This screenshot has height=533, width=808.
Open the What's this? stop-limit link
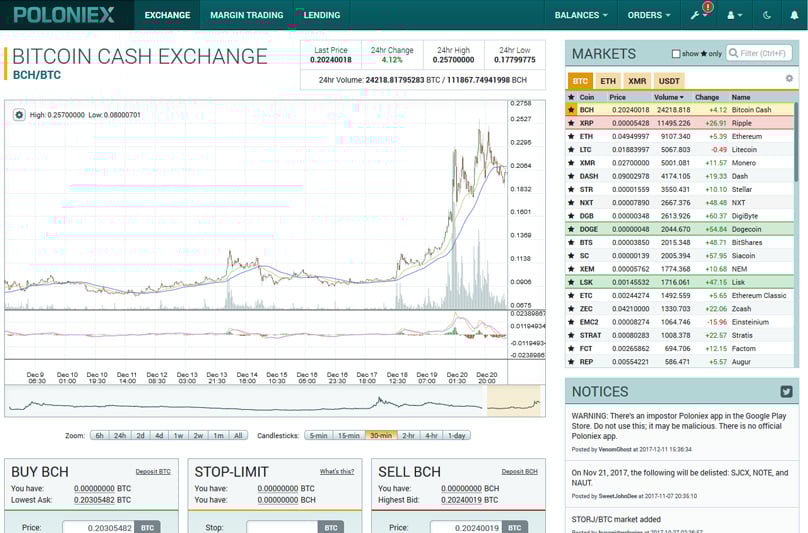(336, 471)
